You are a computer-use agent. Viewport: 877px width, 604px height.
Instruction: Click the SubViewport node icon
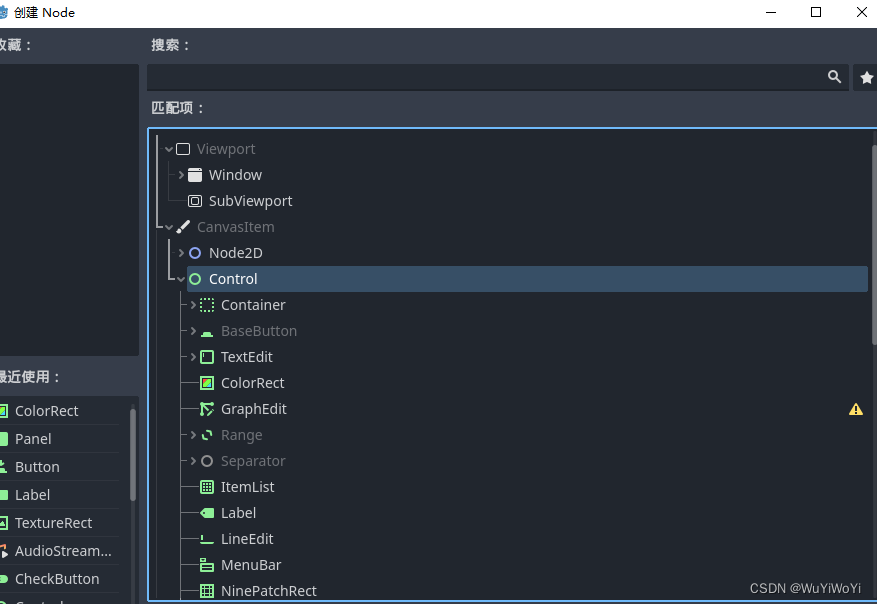click(x=195, y=201)
